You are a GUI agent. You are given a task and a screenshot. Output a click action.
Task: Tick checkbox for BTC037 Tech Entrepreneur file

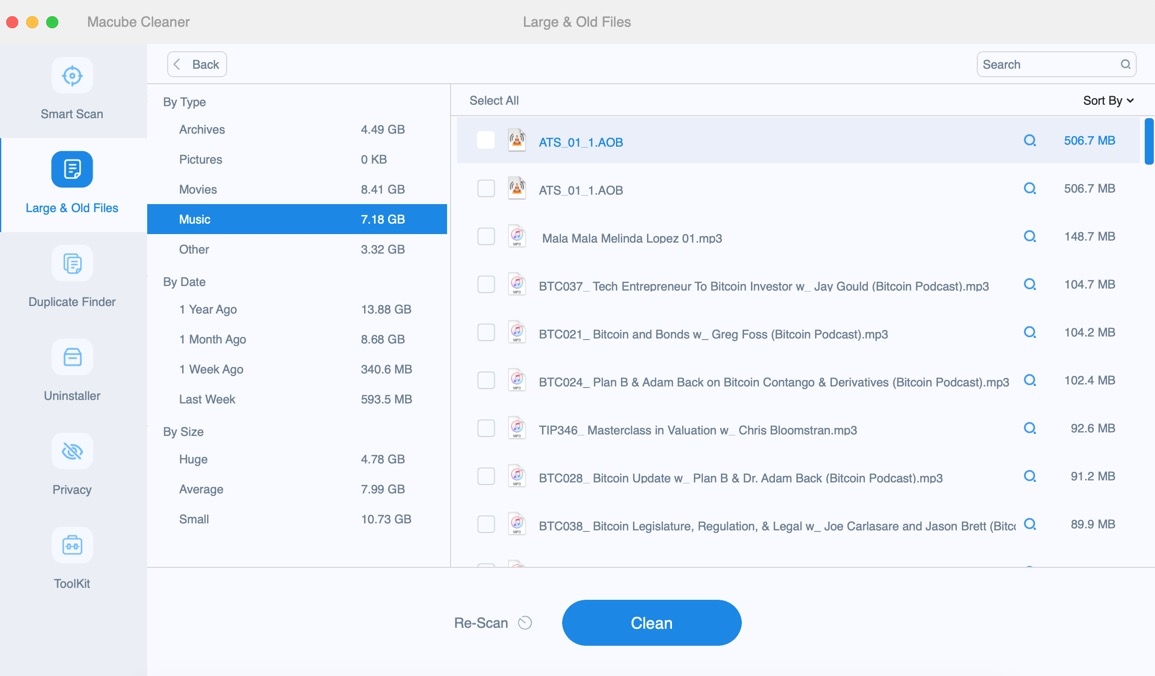pyautogui.click(x=485, y=284)
